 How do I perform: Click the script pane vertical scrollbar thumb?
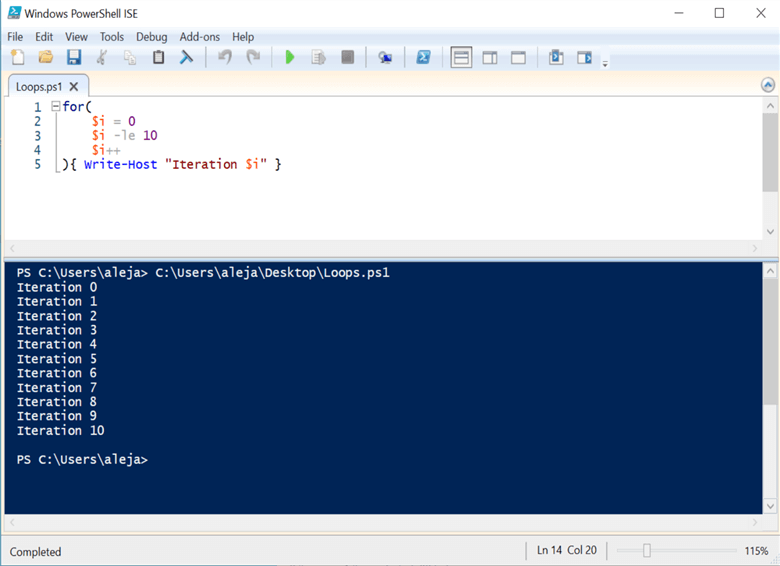coord(770,152)
